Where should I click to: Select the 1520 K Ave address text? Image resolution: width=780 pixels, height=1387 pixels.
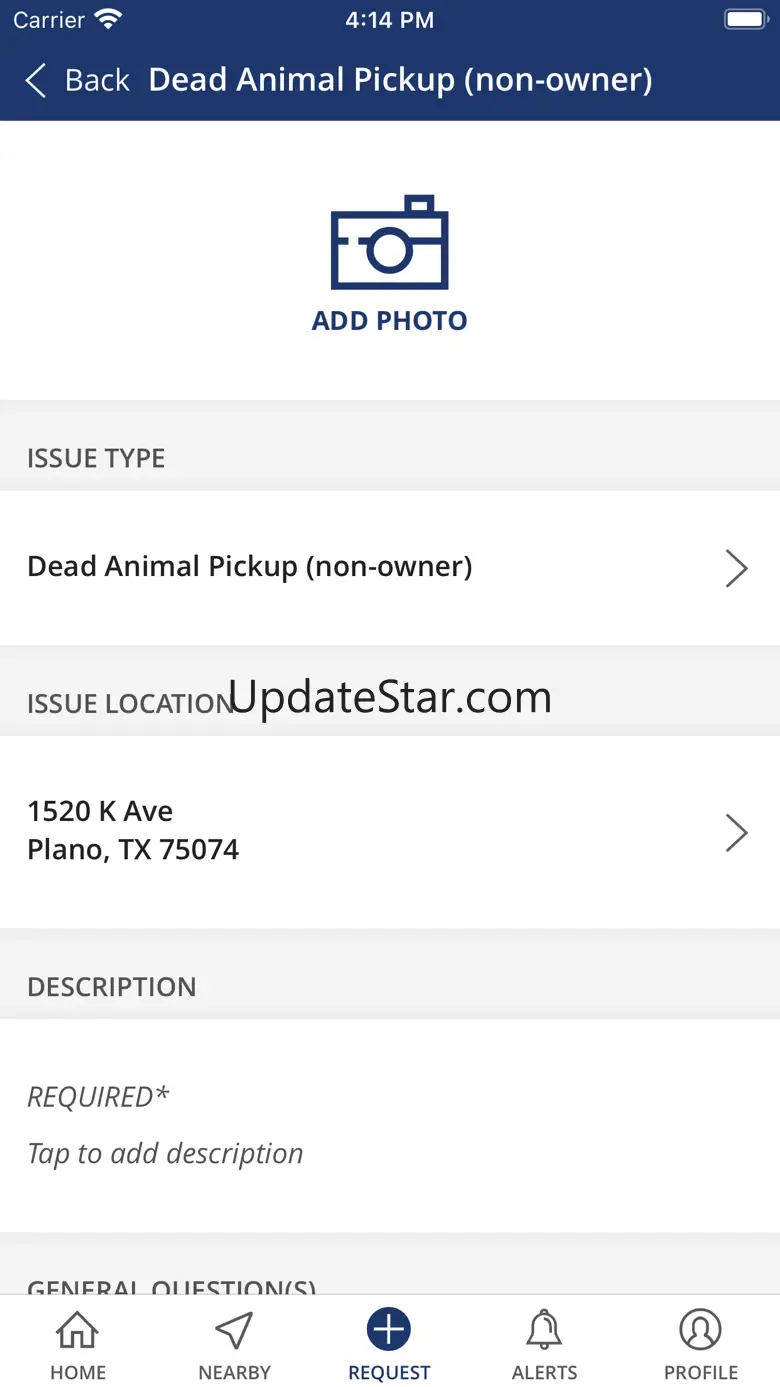100,811
